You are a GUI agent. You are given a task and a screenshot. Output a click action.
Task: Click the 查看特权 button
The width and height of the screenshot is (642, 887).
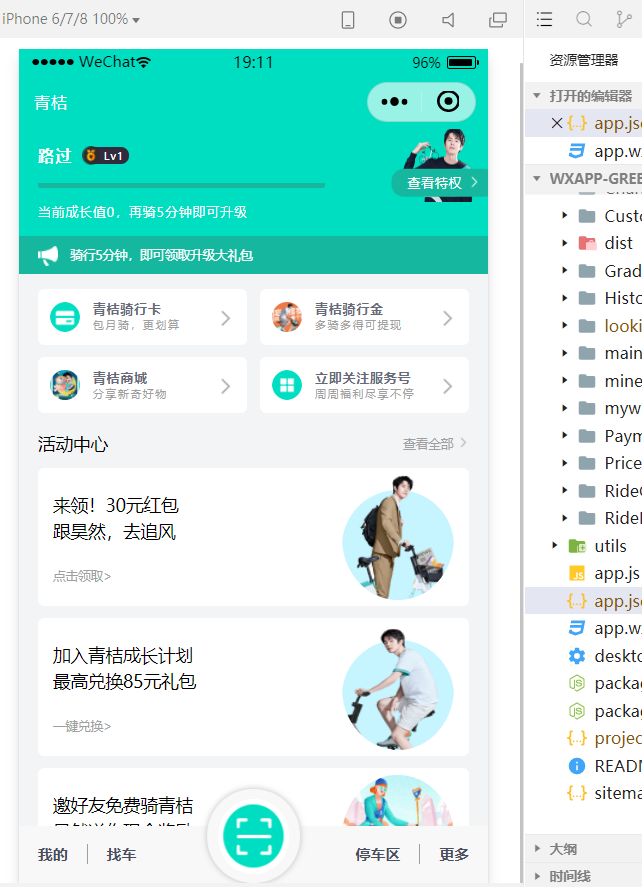(x=440, y=183)
